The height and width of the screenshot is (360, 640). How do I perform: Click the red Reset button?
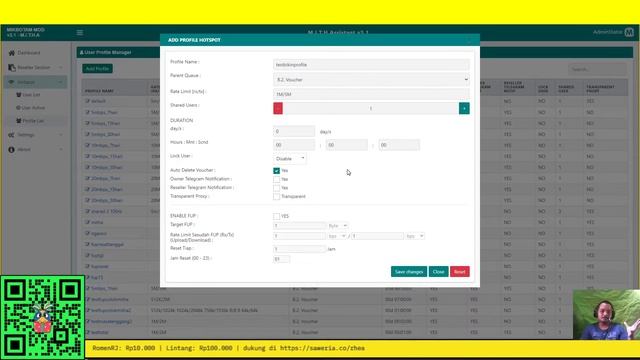[460, 272]
